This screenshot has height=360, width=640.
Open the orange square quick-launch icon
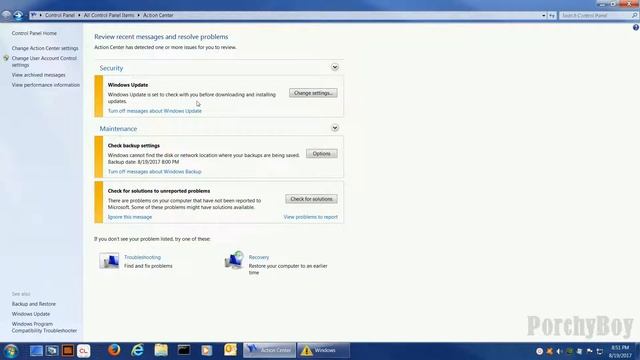point(68,351)
